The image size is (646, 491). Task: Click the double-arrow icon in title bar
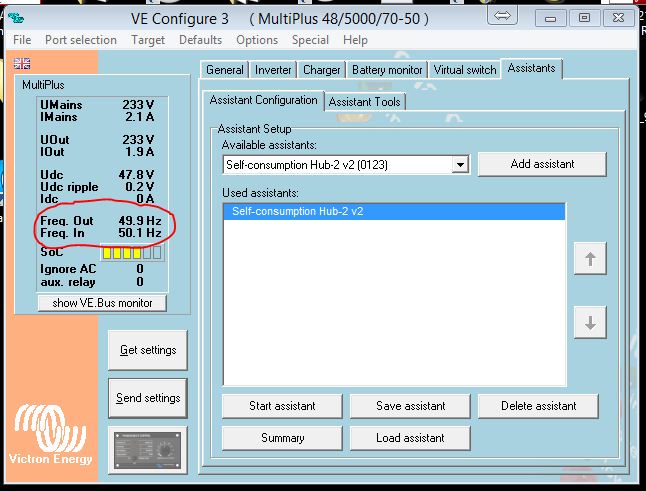502,16
